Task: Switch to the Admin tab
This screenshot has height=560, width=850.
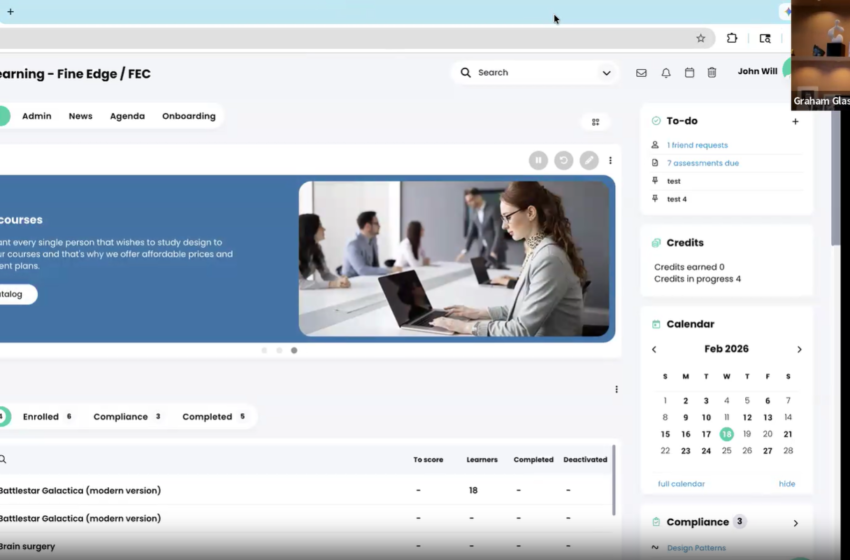Action: click(37, 116)
